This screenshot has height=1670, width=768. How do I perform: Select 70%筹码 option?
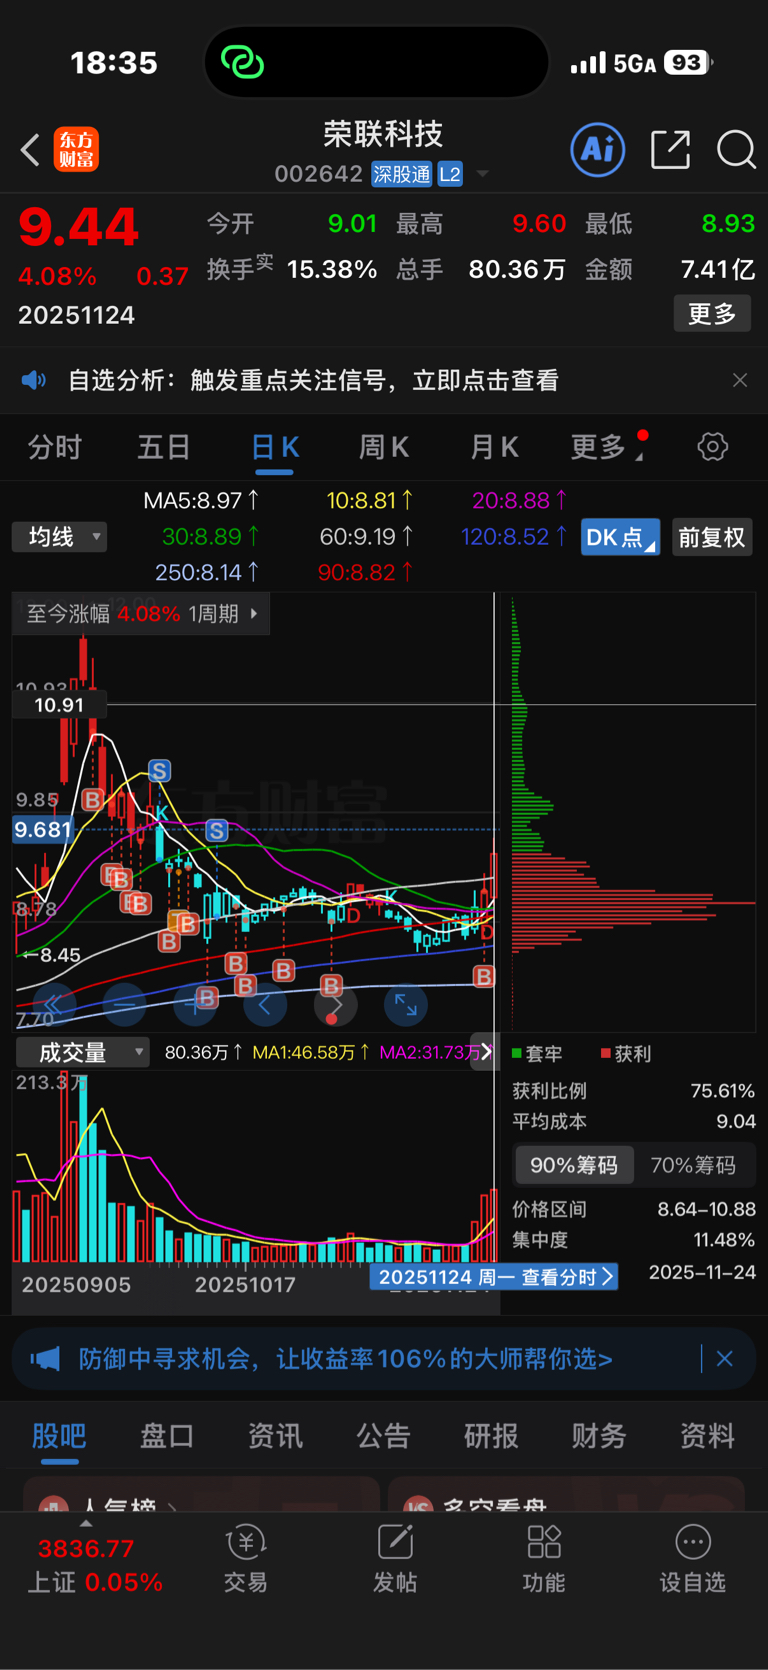click(x=693, y=1165)
